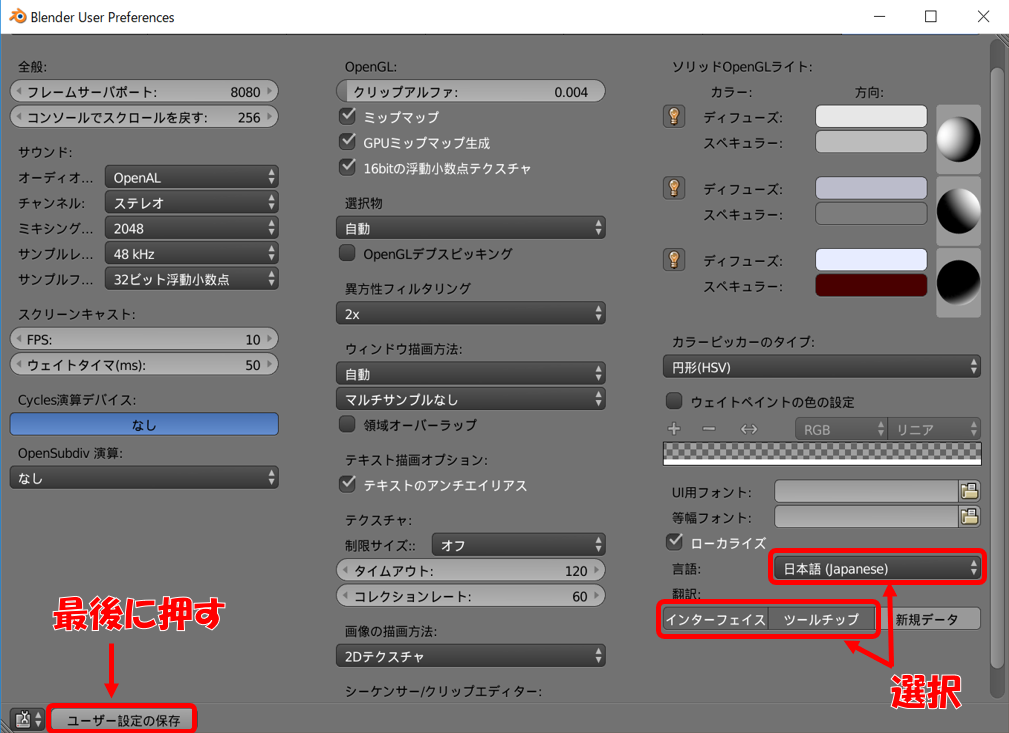Toggle the インターフェイス translation option
The width and height of the screenshot is (1009, 733).
(x=715, y=619)
